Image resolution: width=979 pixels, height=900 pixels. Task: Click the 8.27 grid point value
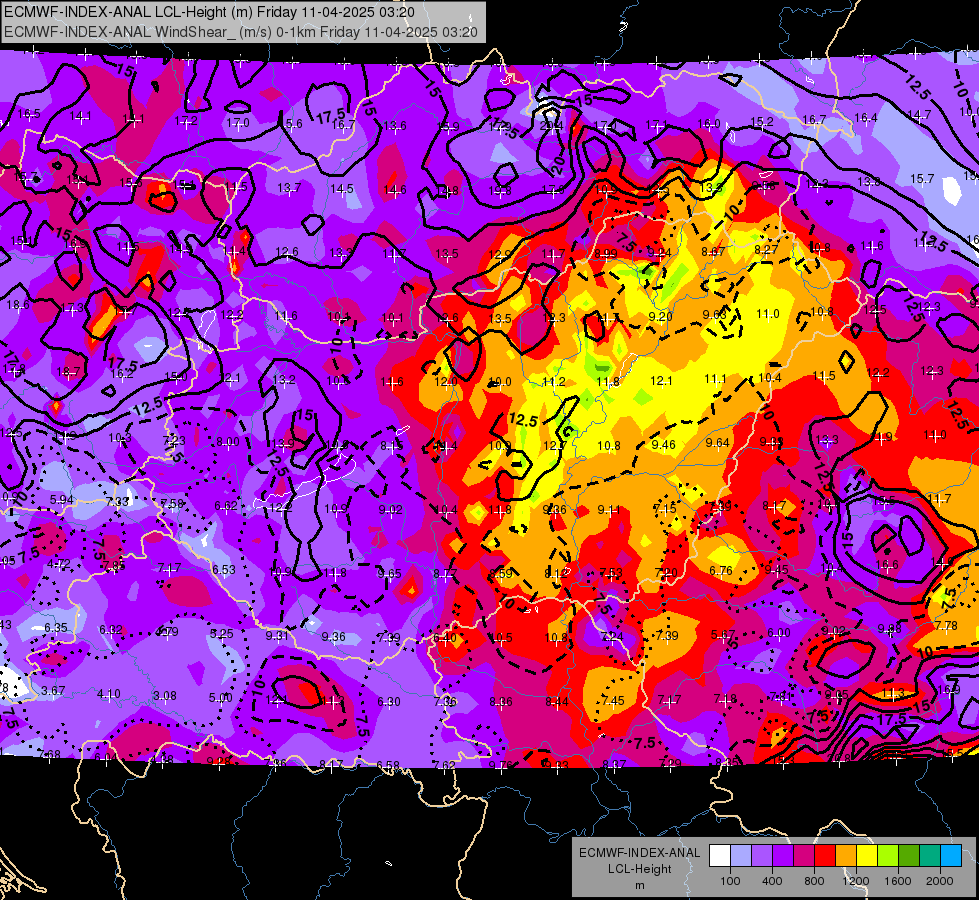click(x=767, y=250)
